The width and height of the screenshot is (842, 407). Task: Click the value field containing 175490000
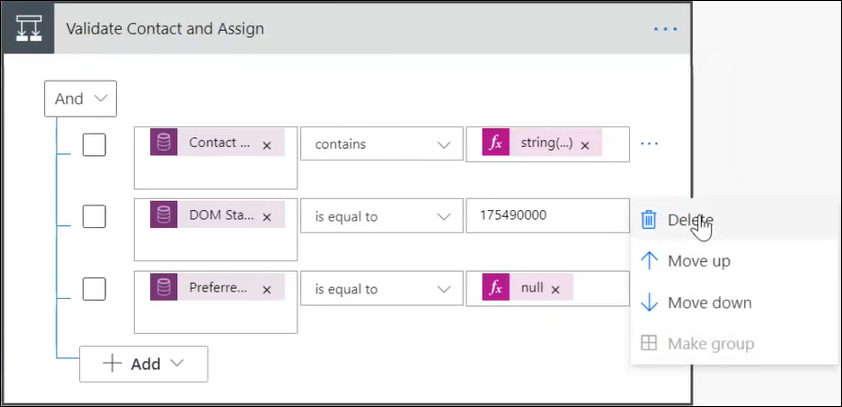tap(545, 217)
